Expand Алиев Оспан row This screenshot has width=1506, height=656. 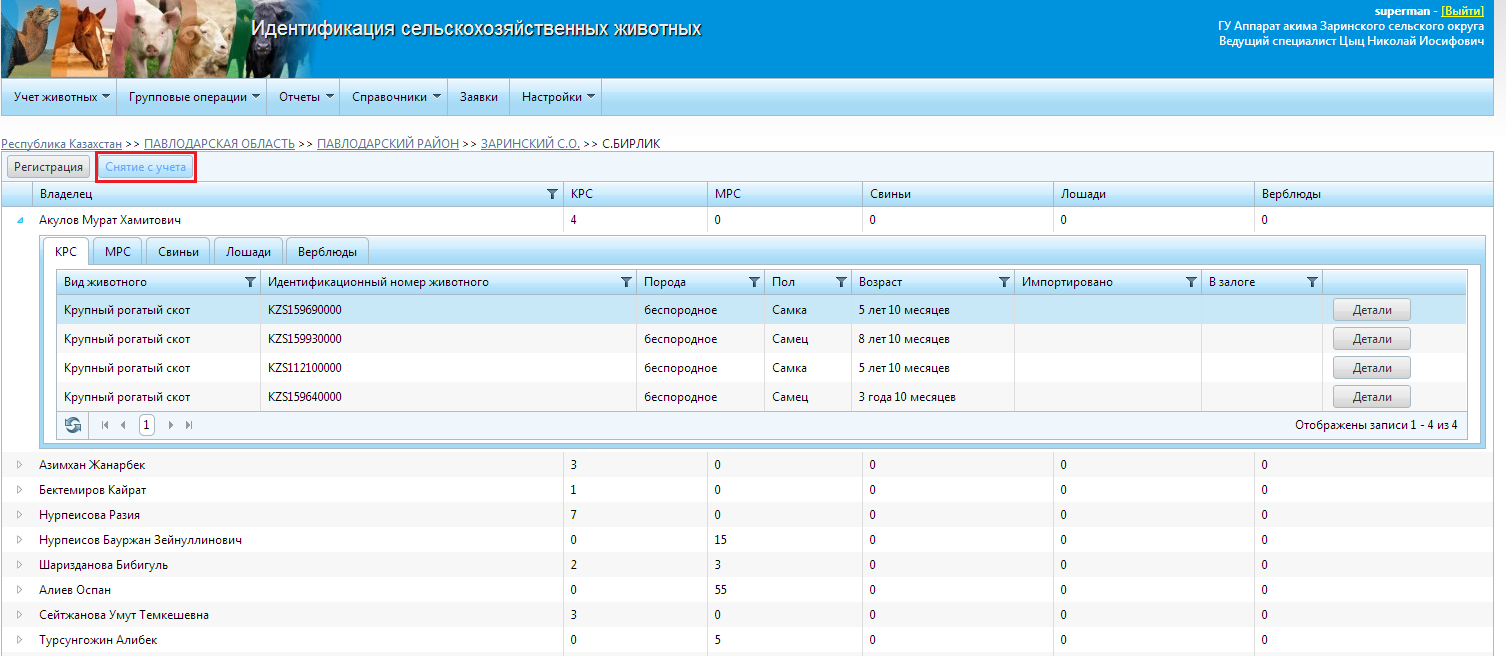coord(19,590)
